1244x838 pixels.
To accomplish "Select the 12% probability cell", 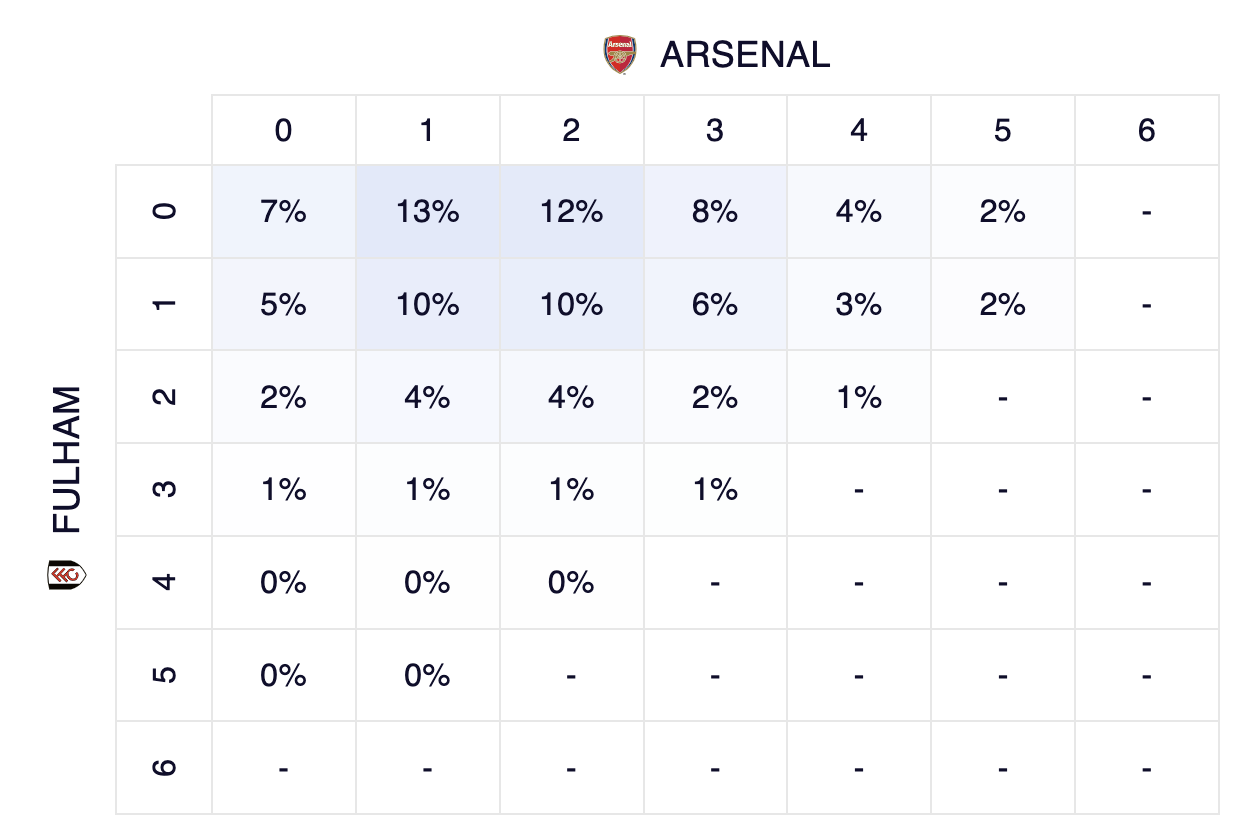I will 571,212.
